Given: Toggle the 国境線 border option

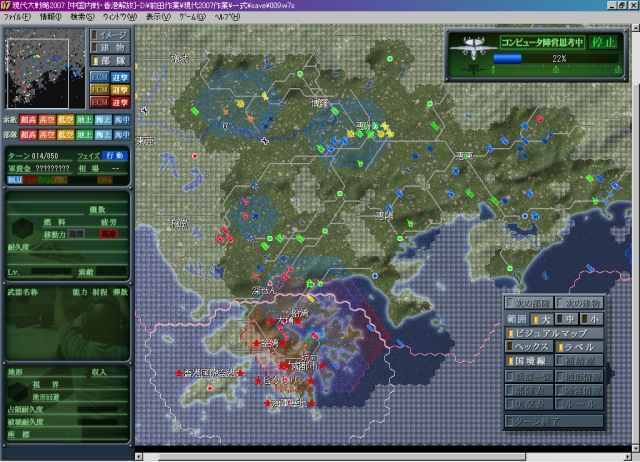Looking at the screenshot, I should pyautogui.click(x=529, y=361).
